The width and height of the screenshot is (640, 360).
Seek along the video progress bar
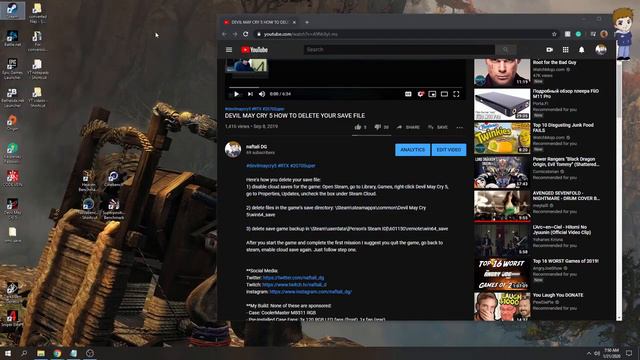point(345,87)
